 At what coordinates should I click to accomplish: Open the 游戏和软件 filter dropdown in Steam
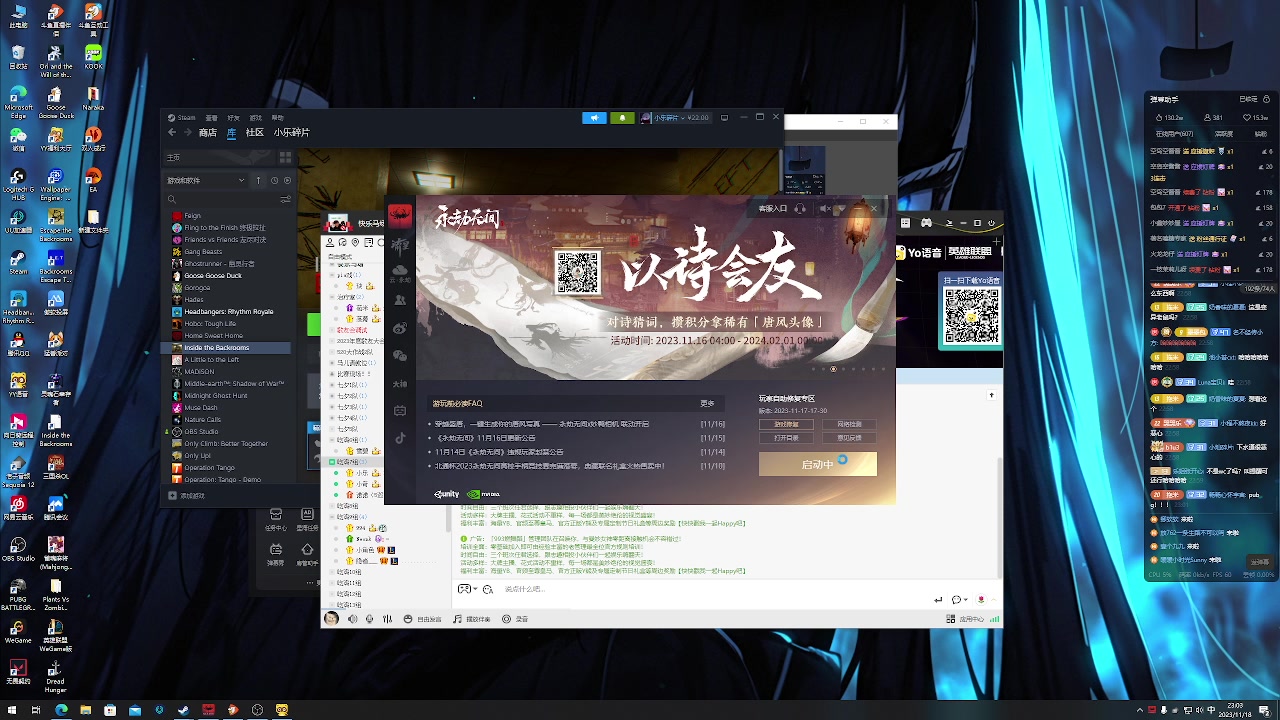coord(205,180)
